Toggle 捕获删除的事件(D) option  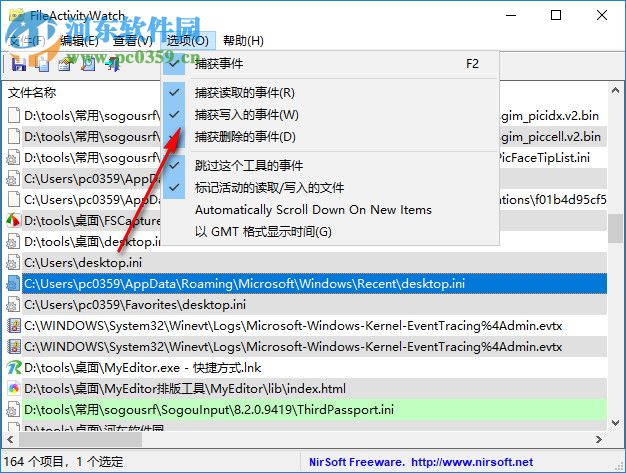point(331,137)
